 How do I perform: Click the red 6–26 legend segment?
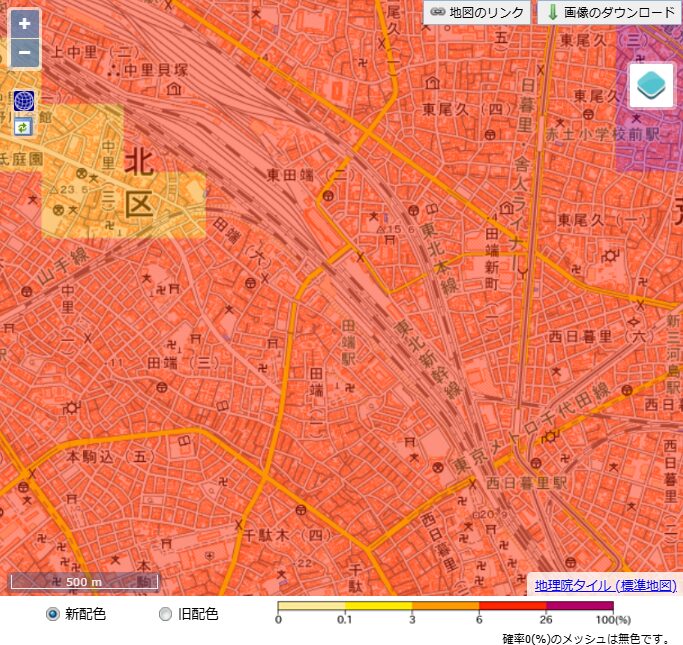(512, 605)
